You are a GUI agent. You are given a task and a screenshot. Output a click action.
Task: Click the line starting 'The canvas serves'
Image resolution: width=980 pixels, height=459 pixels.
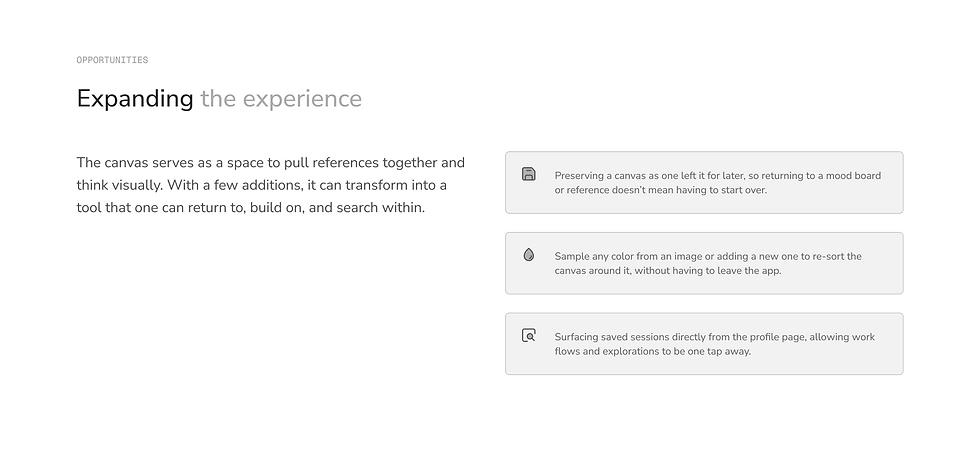click(271, 163)
